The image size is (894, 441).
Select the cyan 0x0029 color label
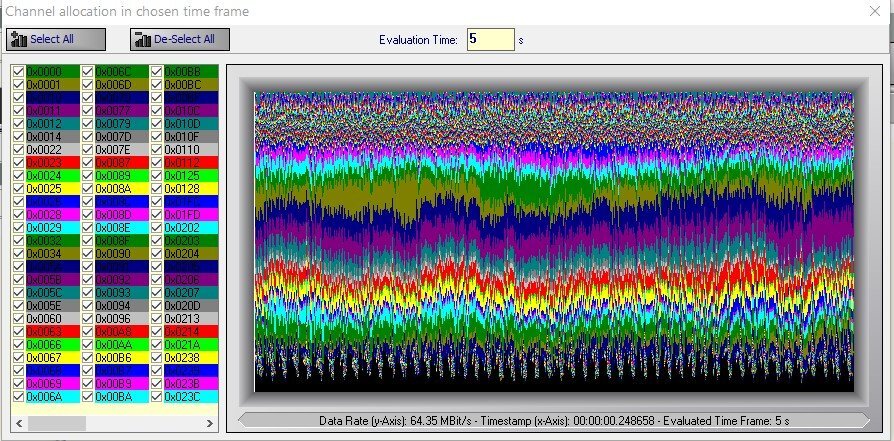point(52,228)
